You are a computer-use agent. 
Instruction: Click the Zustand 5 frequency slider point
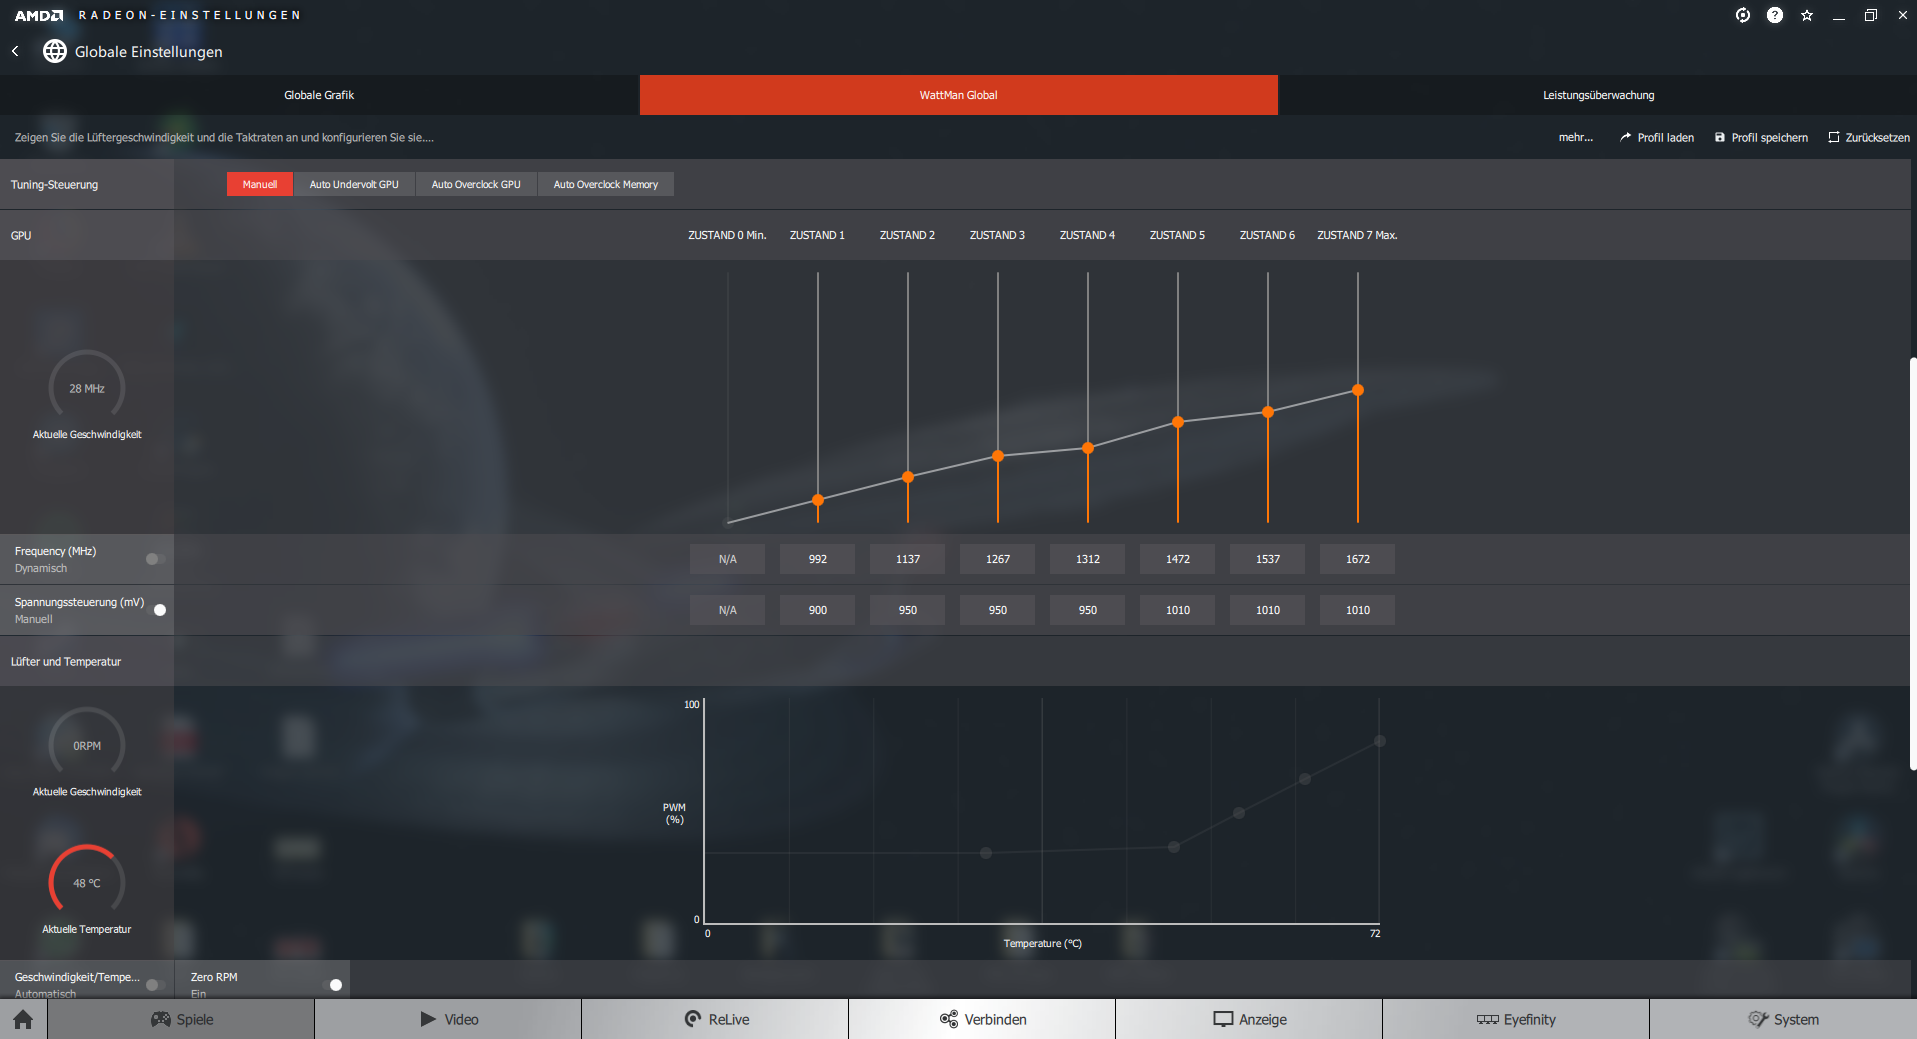[x=1178, y=422]
